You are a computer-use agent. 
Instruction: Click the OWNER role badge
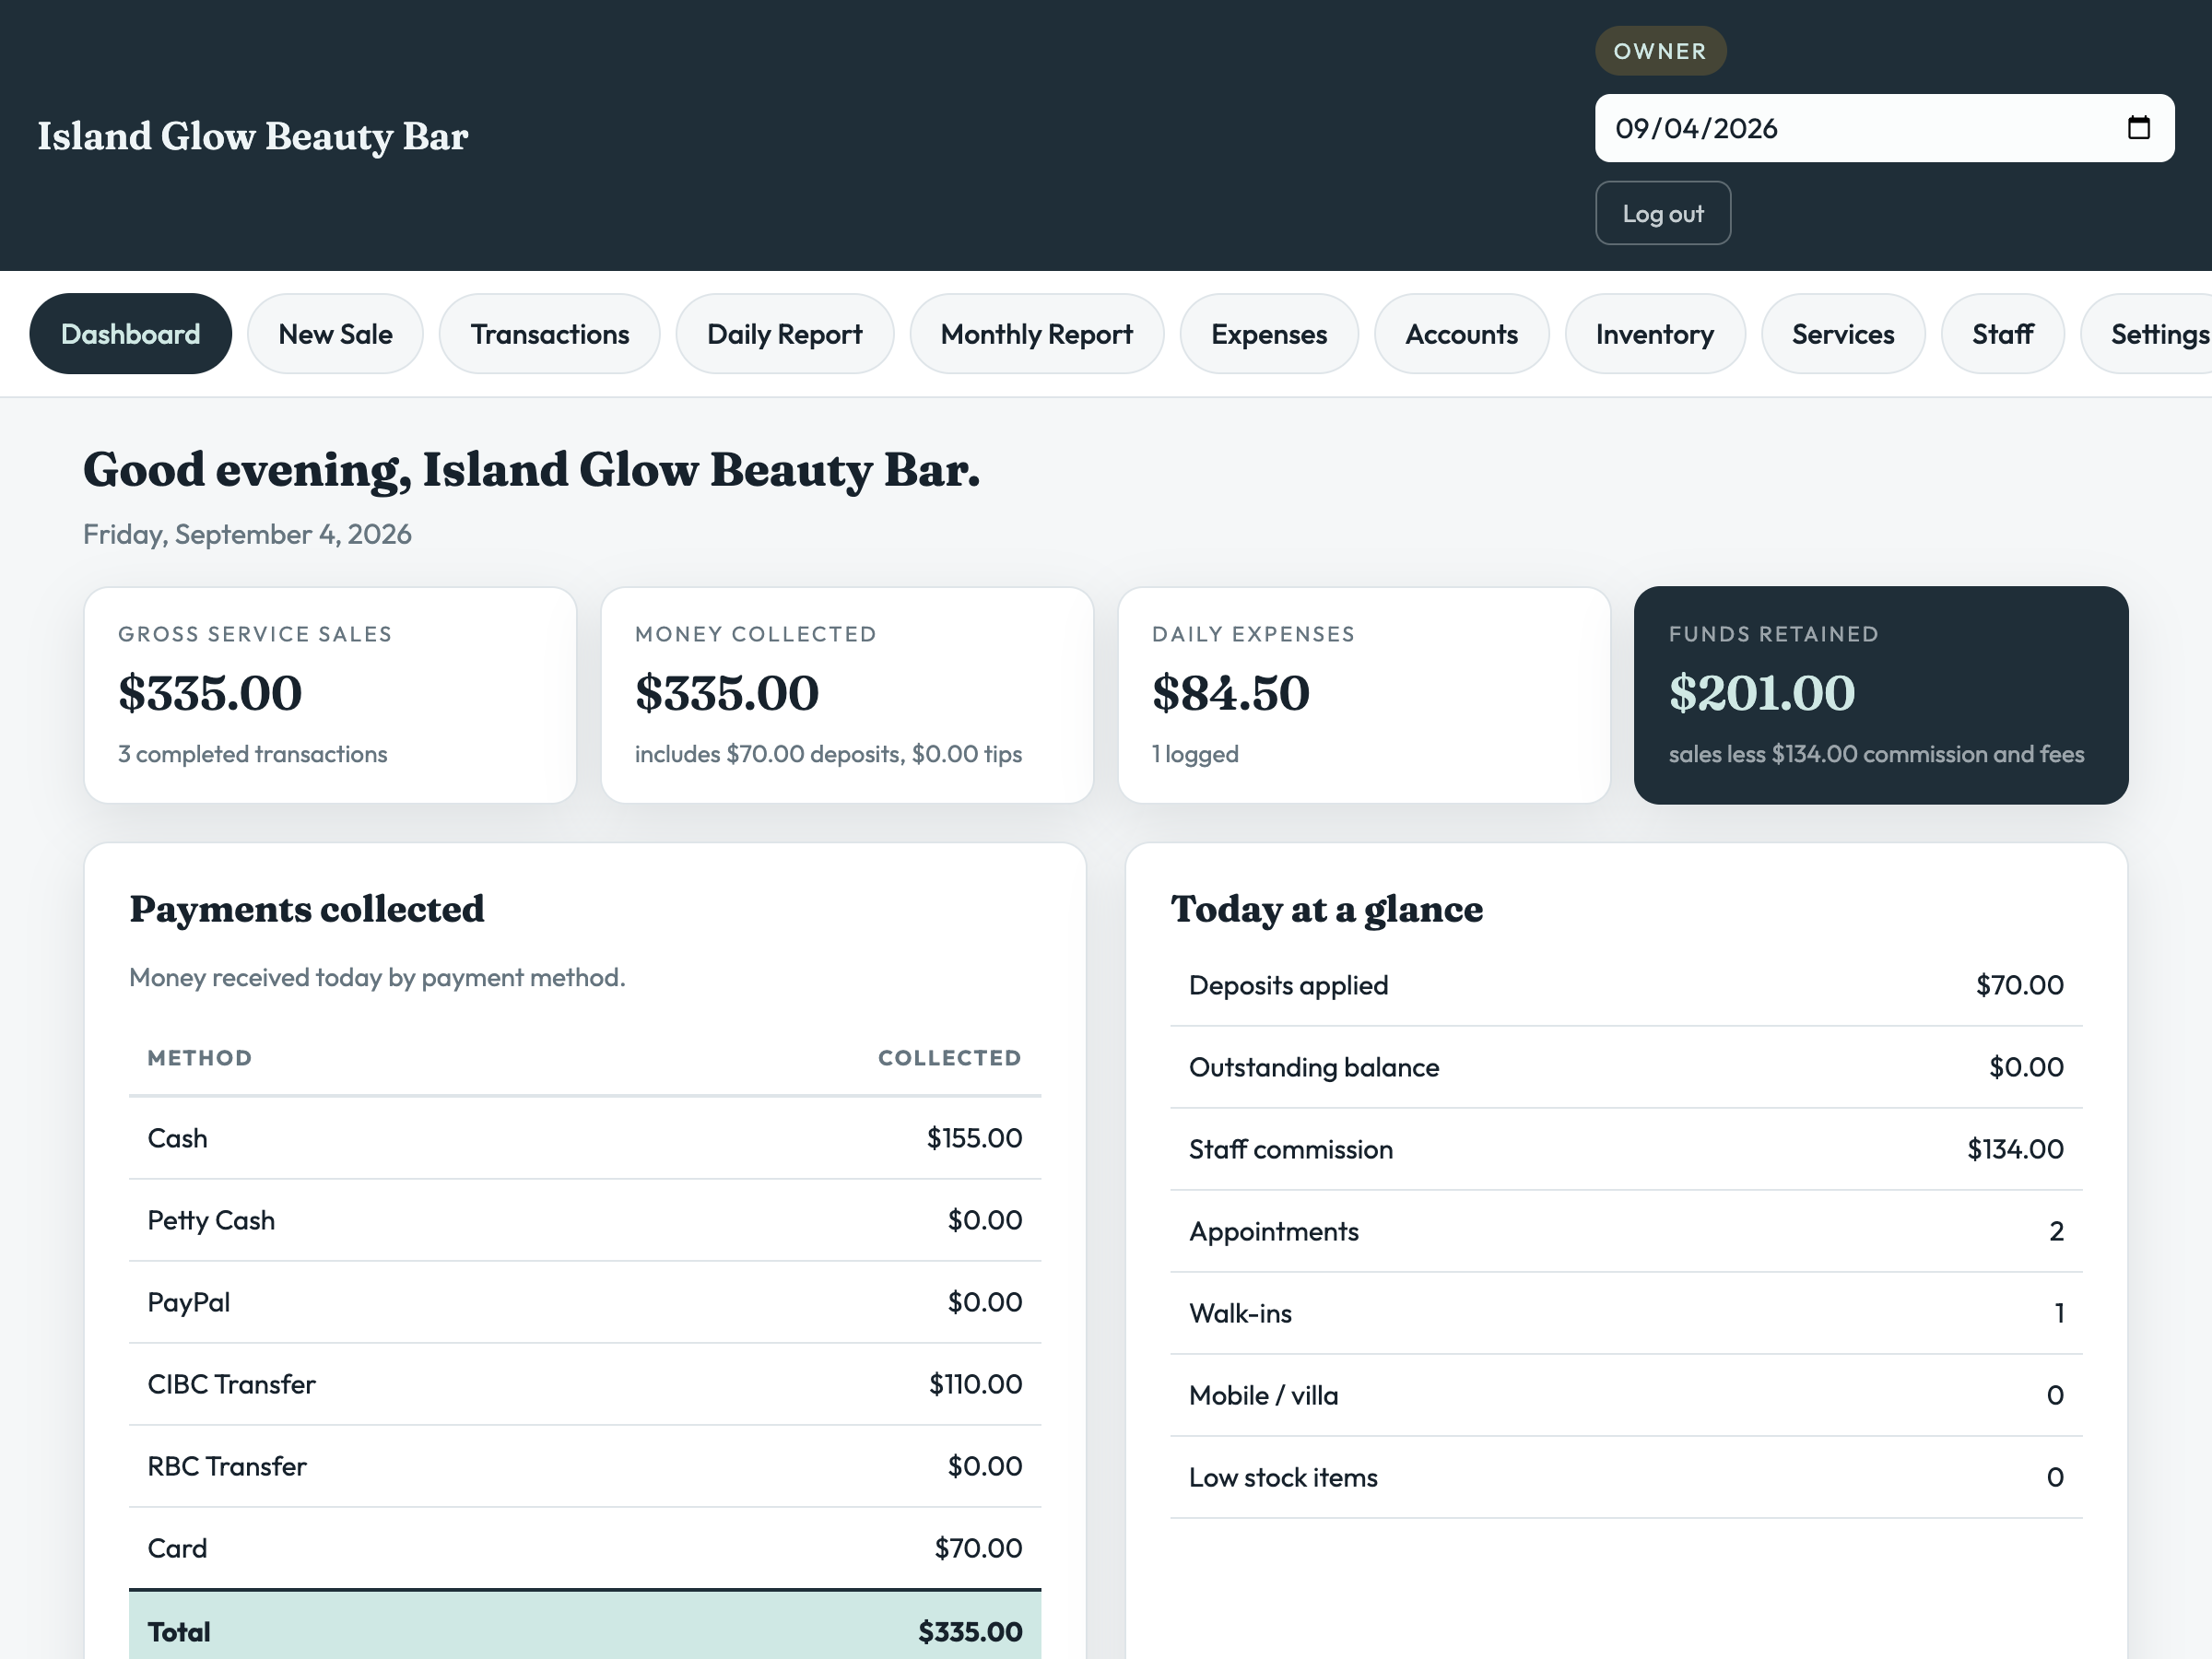coord(1660,51)
